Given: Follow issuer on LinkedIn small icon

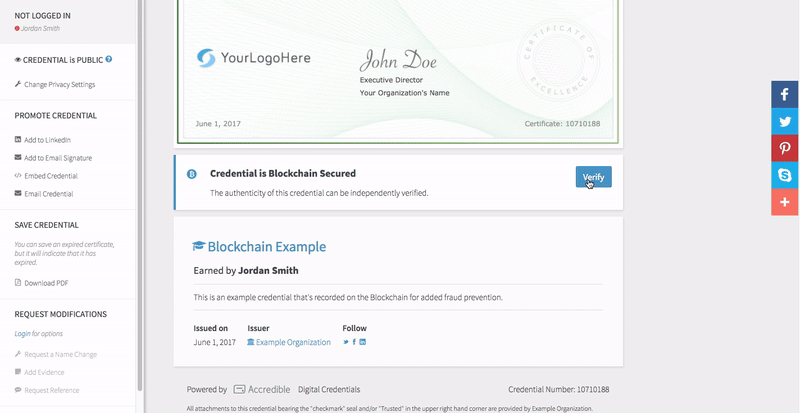Looking at the screenshot, I should pos(362,342).
